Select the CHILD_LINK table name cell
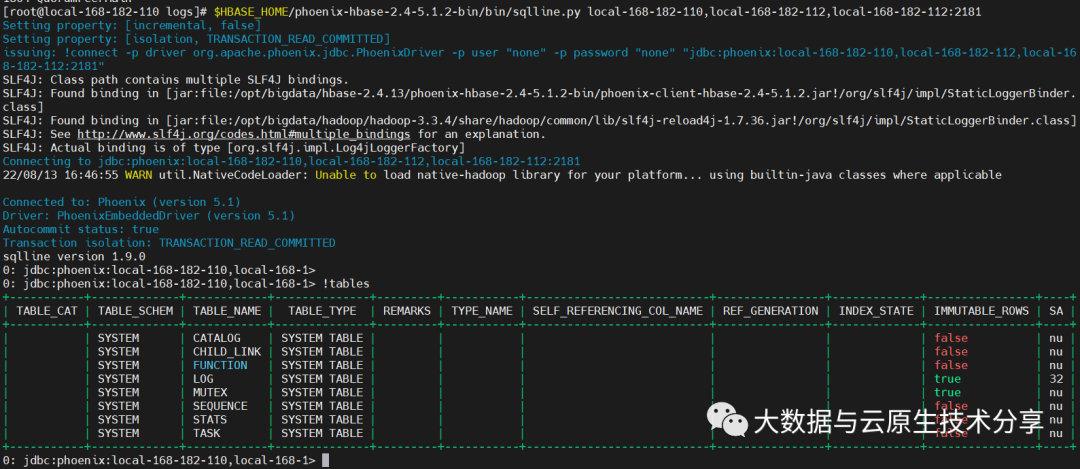 point(227,352)
